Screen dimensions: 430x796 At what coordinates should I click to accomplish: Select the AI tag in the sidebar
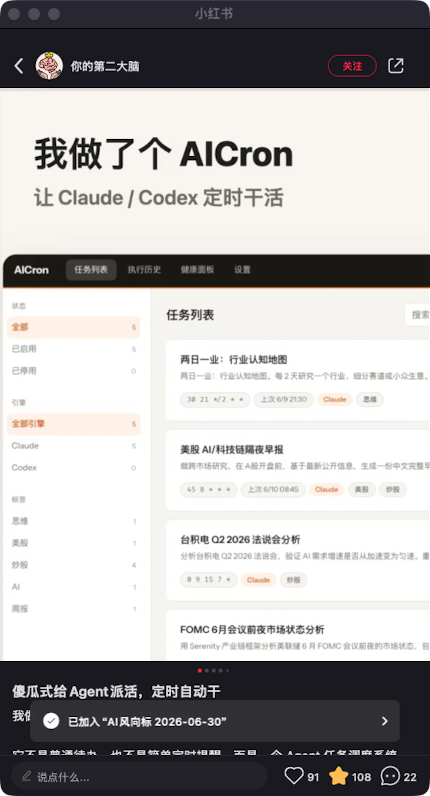click(74, 586)
